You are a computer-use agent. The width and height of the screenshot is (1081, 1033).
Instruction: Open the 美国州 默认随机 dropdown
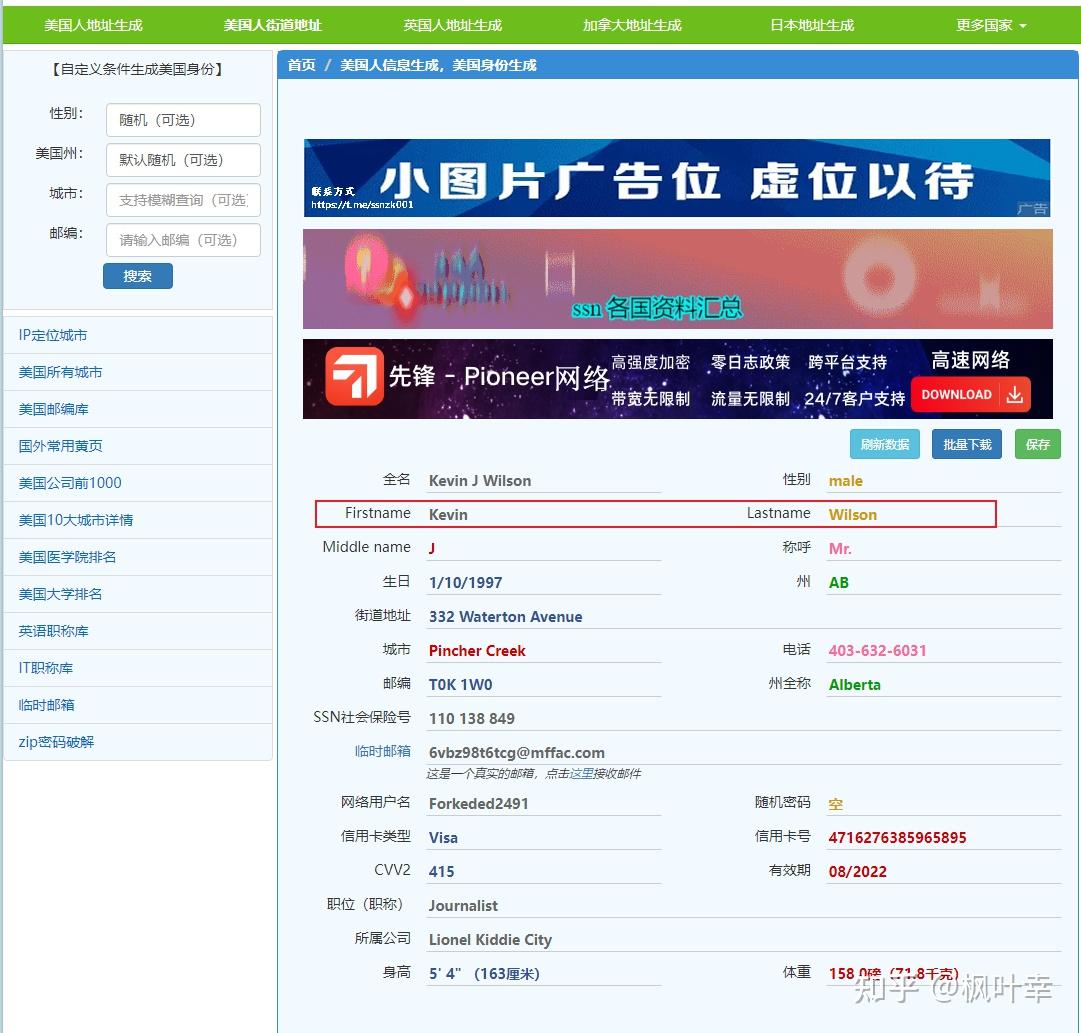(x=182, y=160)
